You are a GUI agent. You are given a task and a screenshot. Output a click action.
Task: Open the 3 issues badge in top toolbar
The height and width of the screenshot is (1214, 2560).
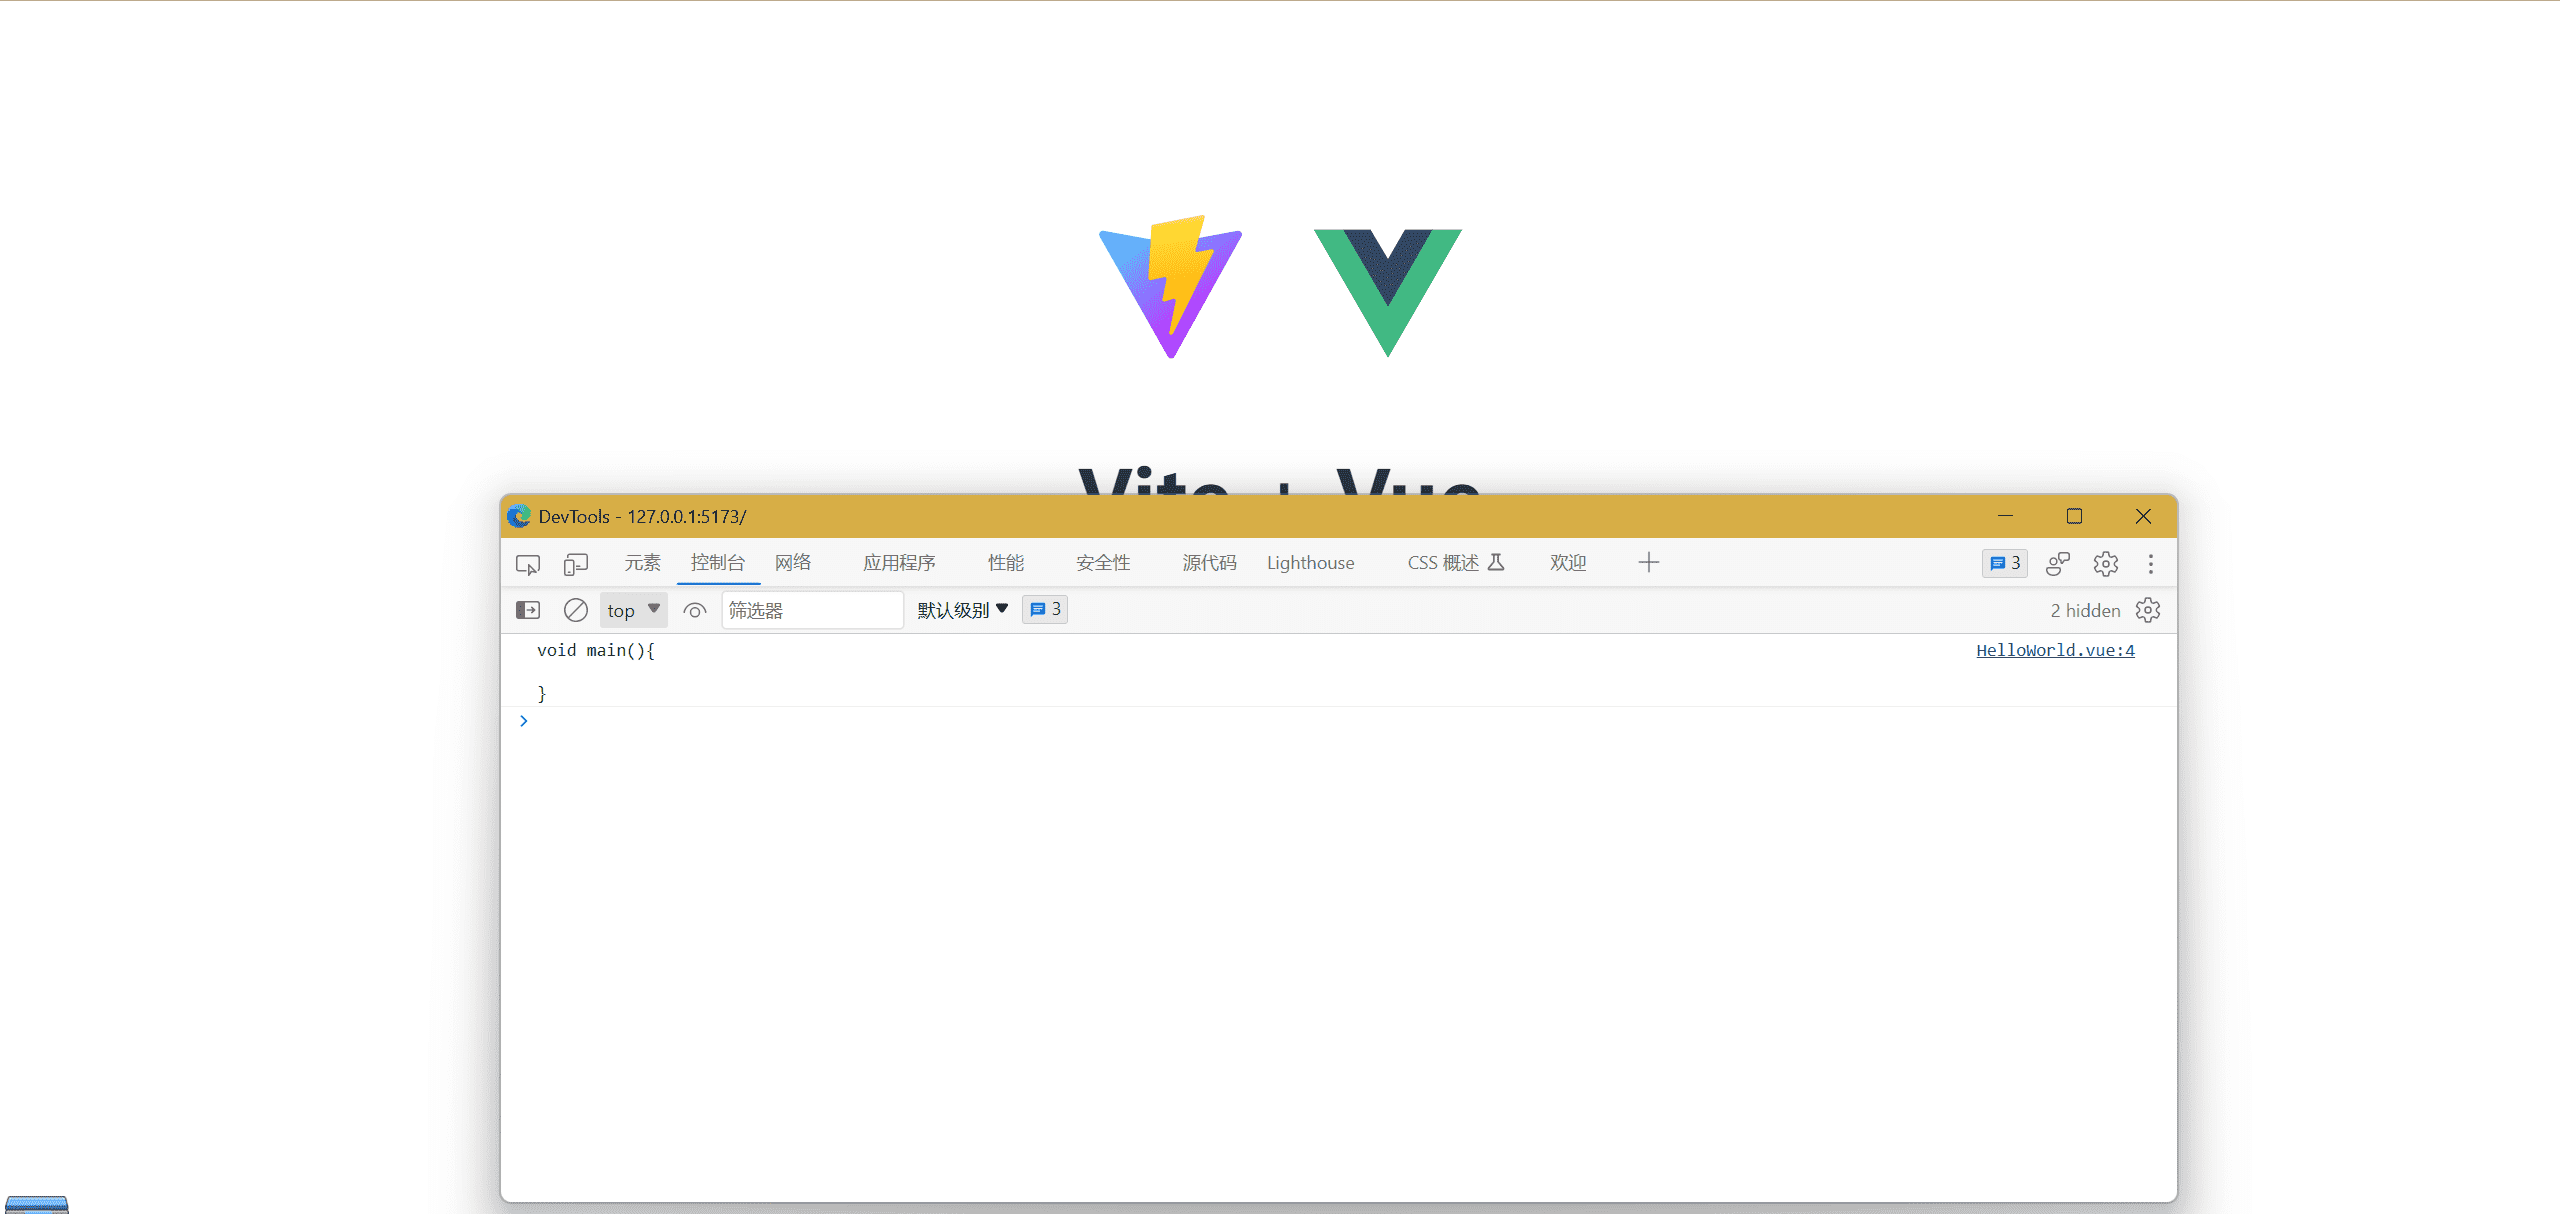2005,563
